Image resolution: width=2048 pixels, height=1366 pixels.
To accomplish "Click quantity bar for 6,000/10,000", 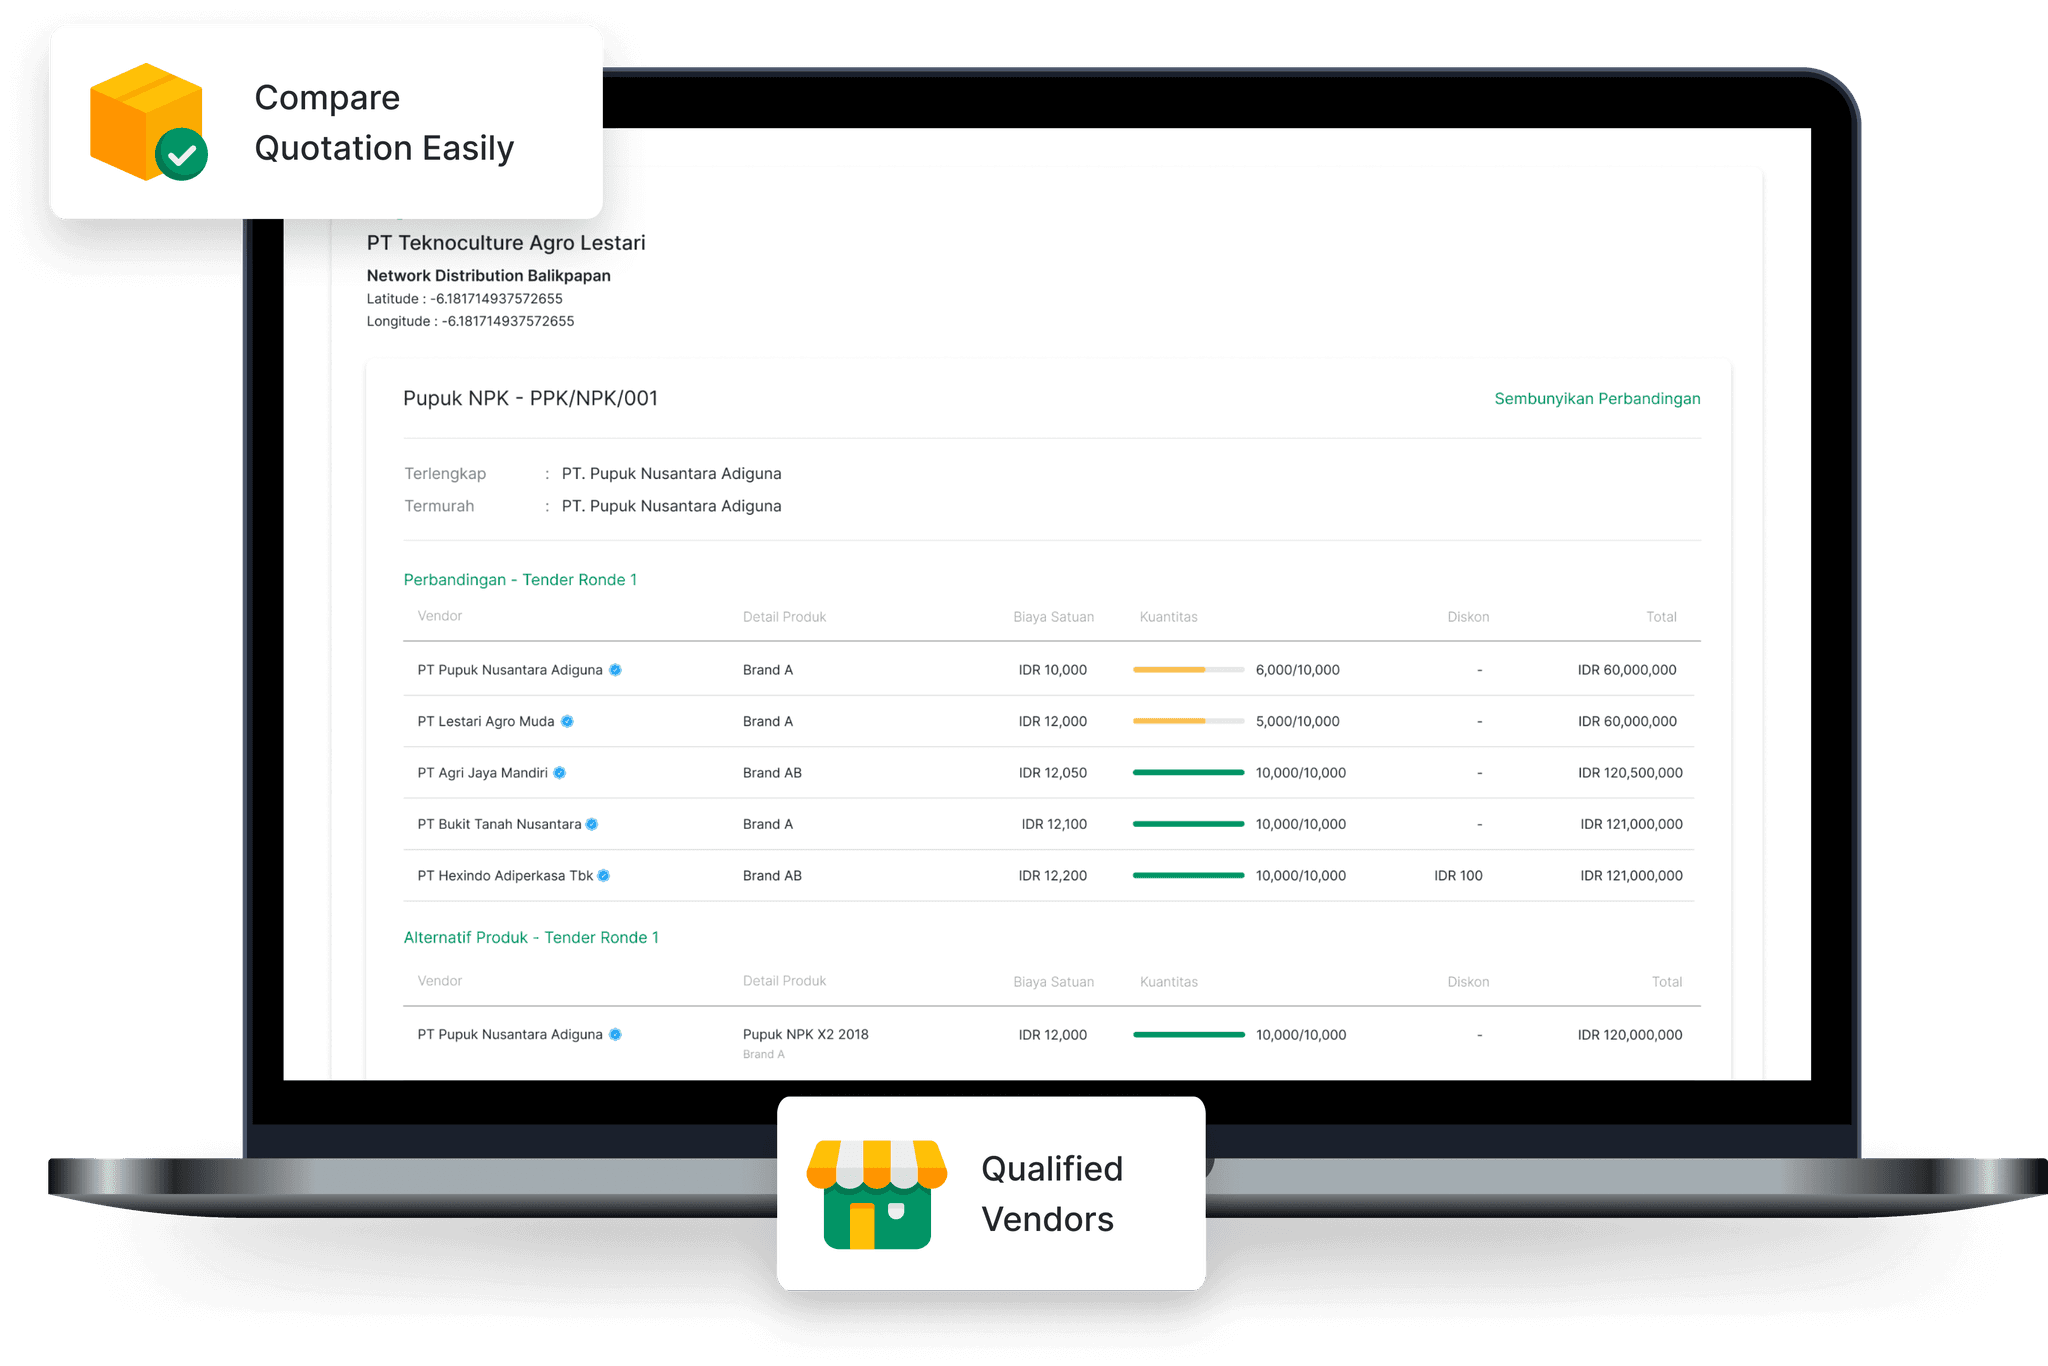I will tap(1188, 670).
